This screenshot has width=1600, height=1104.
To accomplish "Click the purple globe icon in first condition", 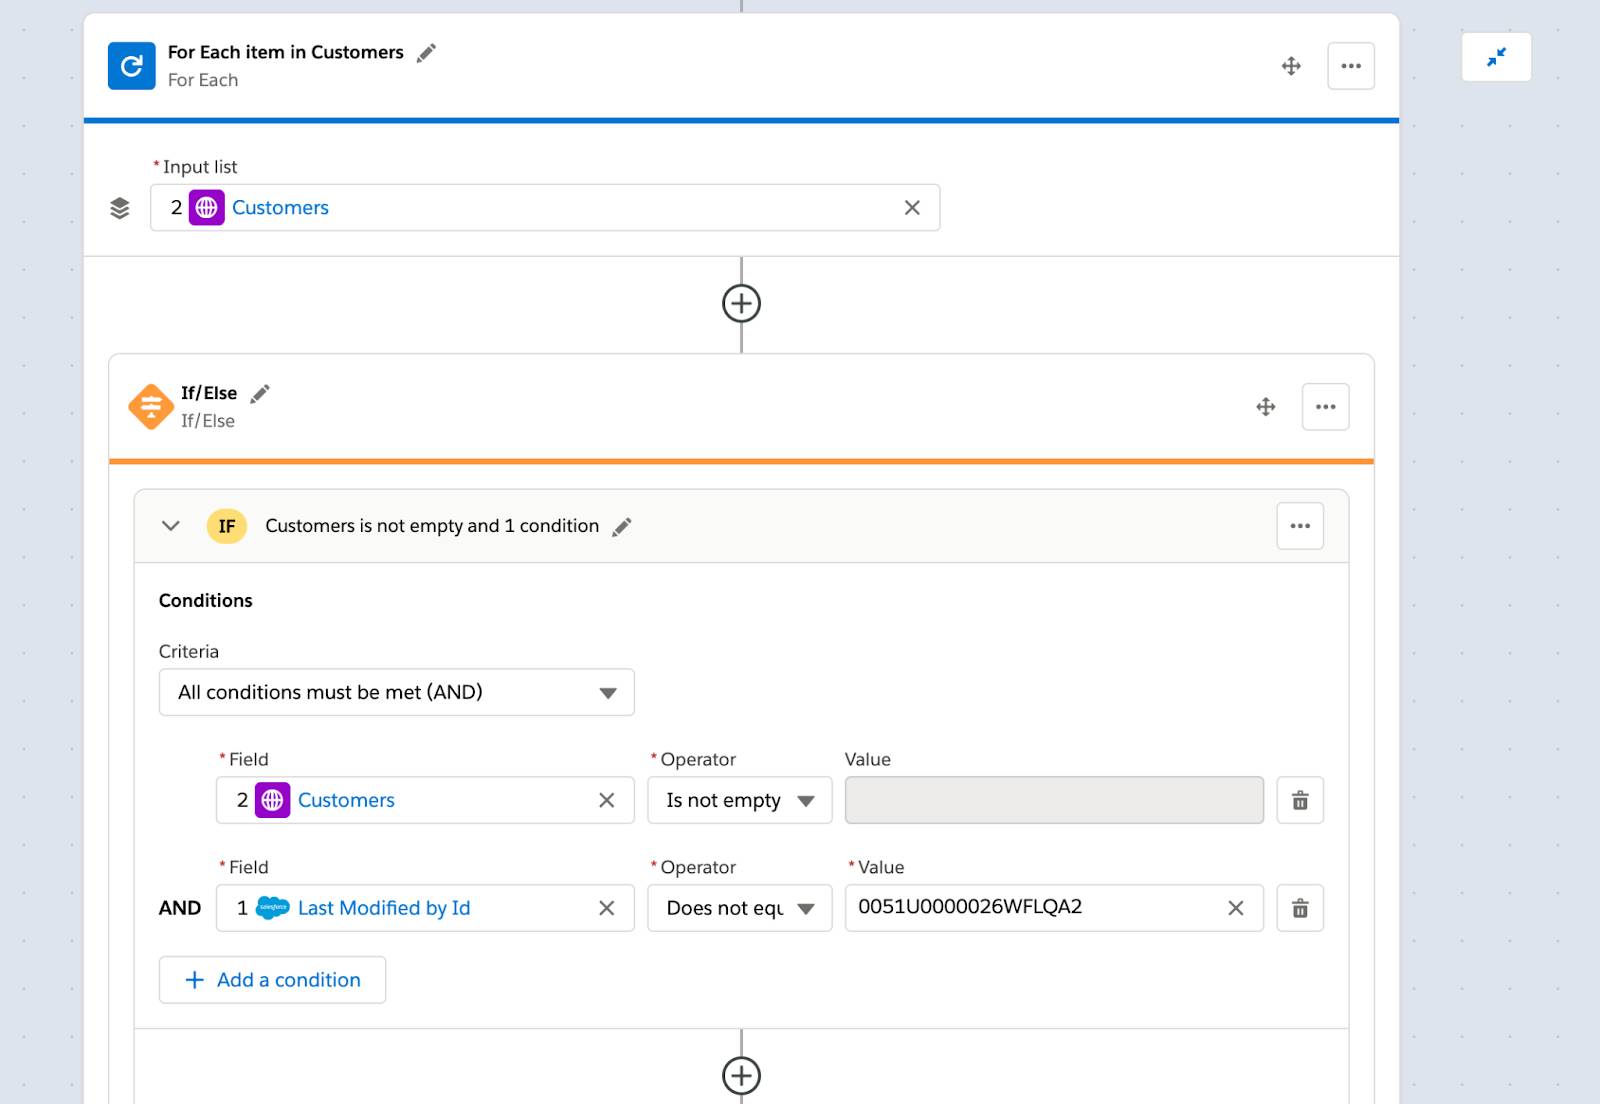I will 273,800.
